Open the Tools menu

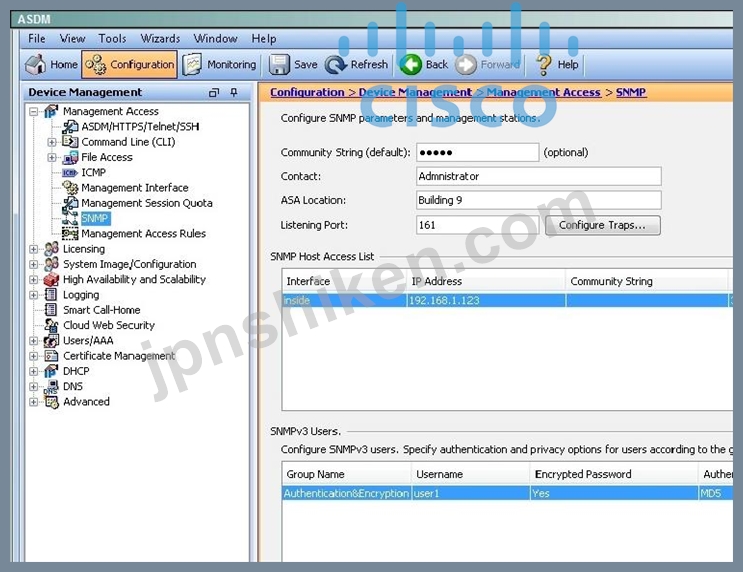coord(112,38)
